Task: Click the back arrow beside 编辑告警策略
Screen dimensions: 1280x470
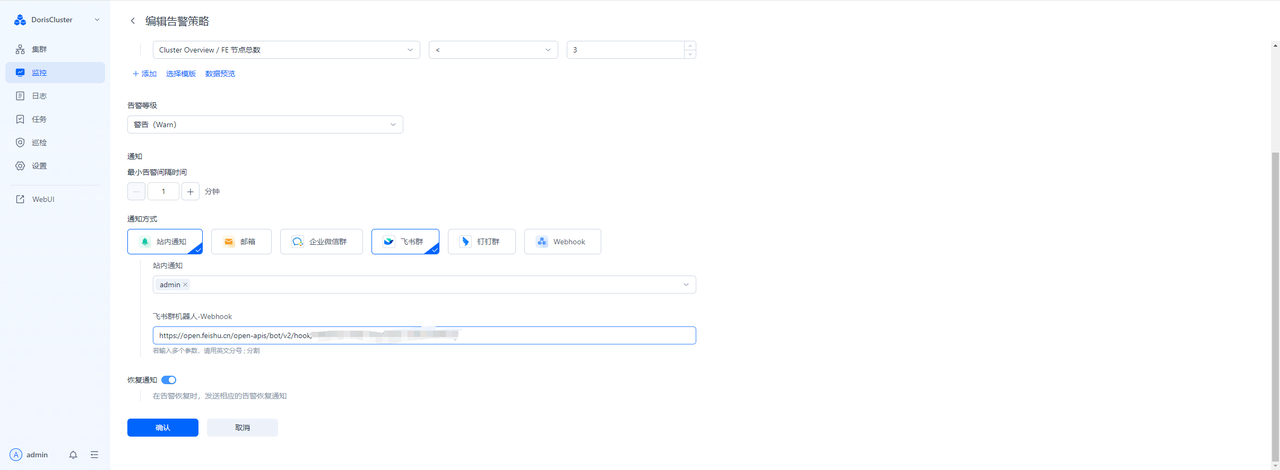Action: click(x=133, y=21)
